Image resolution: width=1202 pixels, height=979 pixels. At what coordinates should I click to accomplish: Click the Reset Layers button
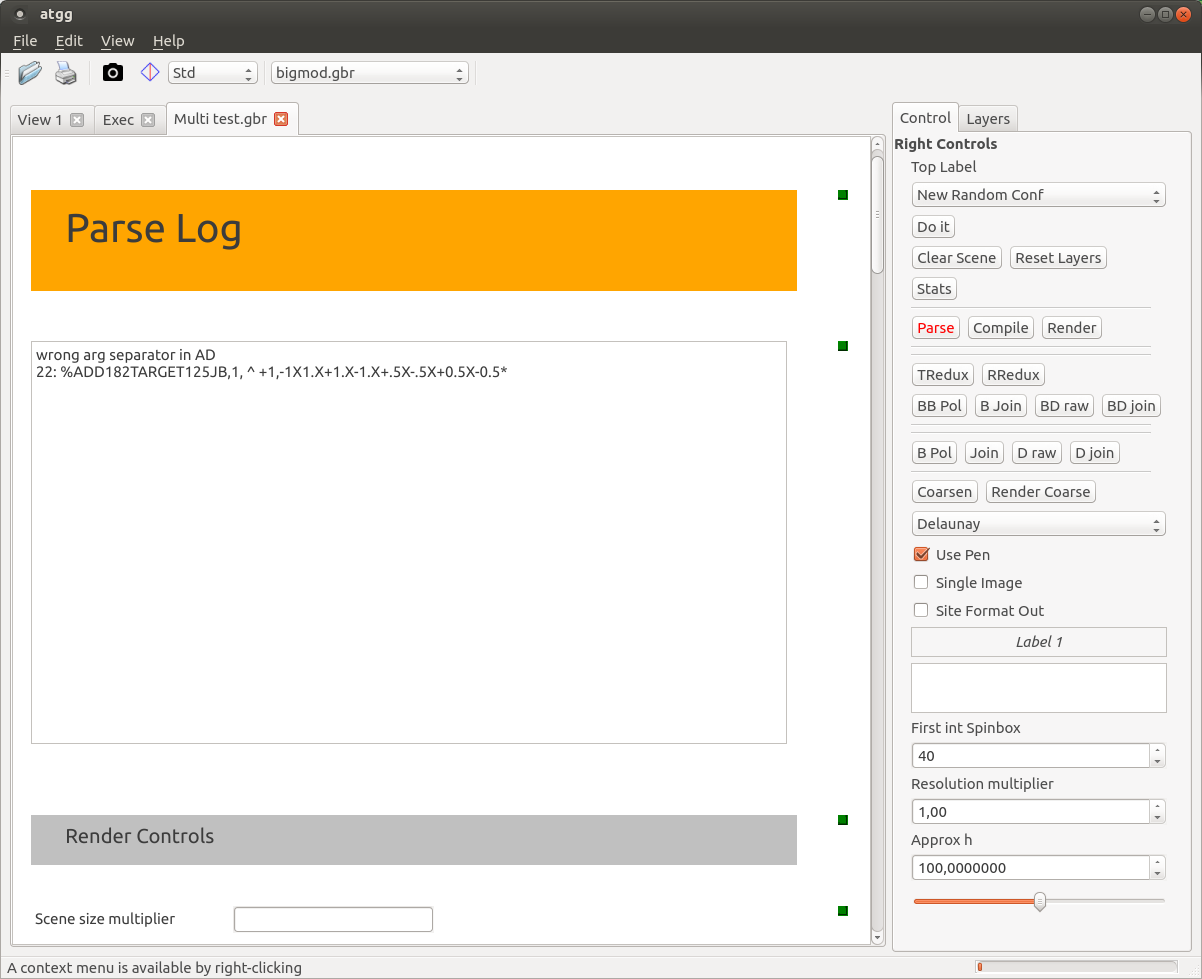[1058, 258]
